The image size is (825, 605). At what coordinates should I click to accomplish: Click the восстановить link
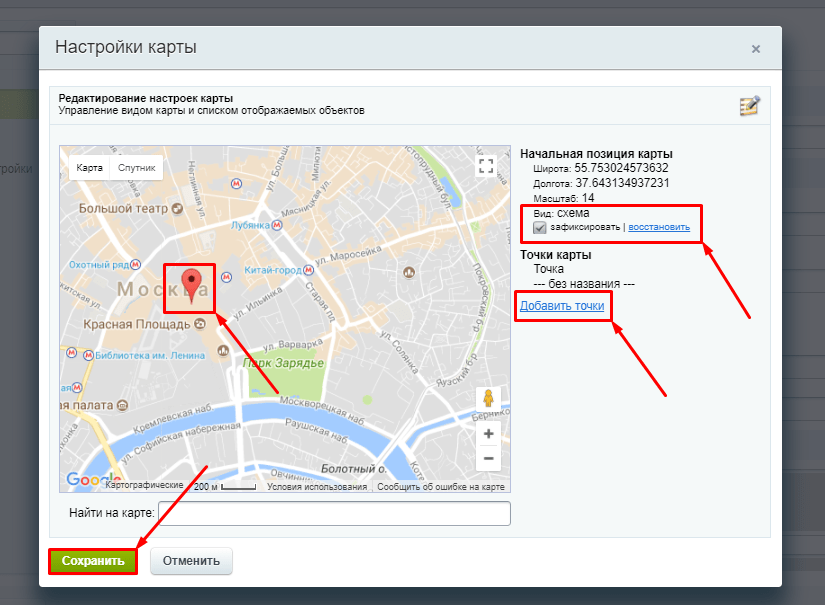click(x=659, y=227)
